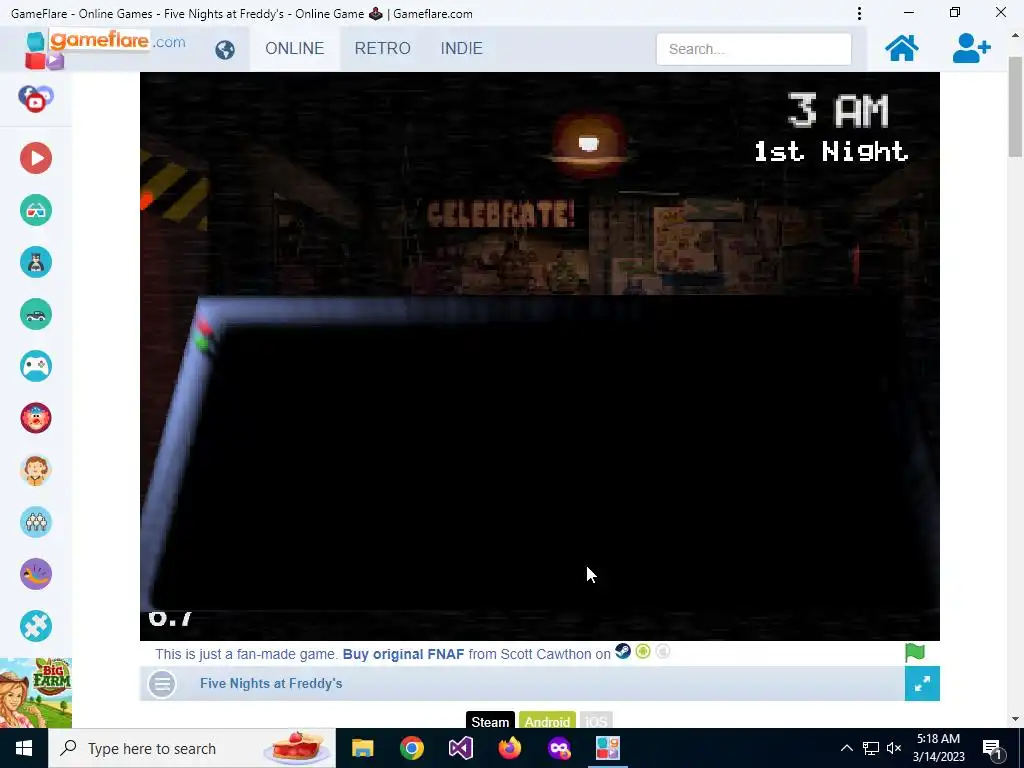This screenshot has width=1024, height=768.
Task: Focus the Search input field
Action: tap(754, 49)
